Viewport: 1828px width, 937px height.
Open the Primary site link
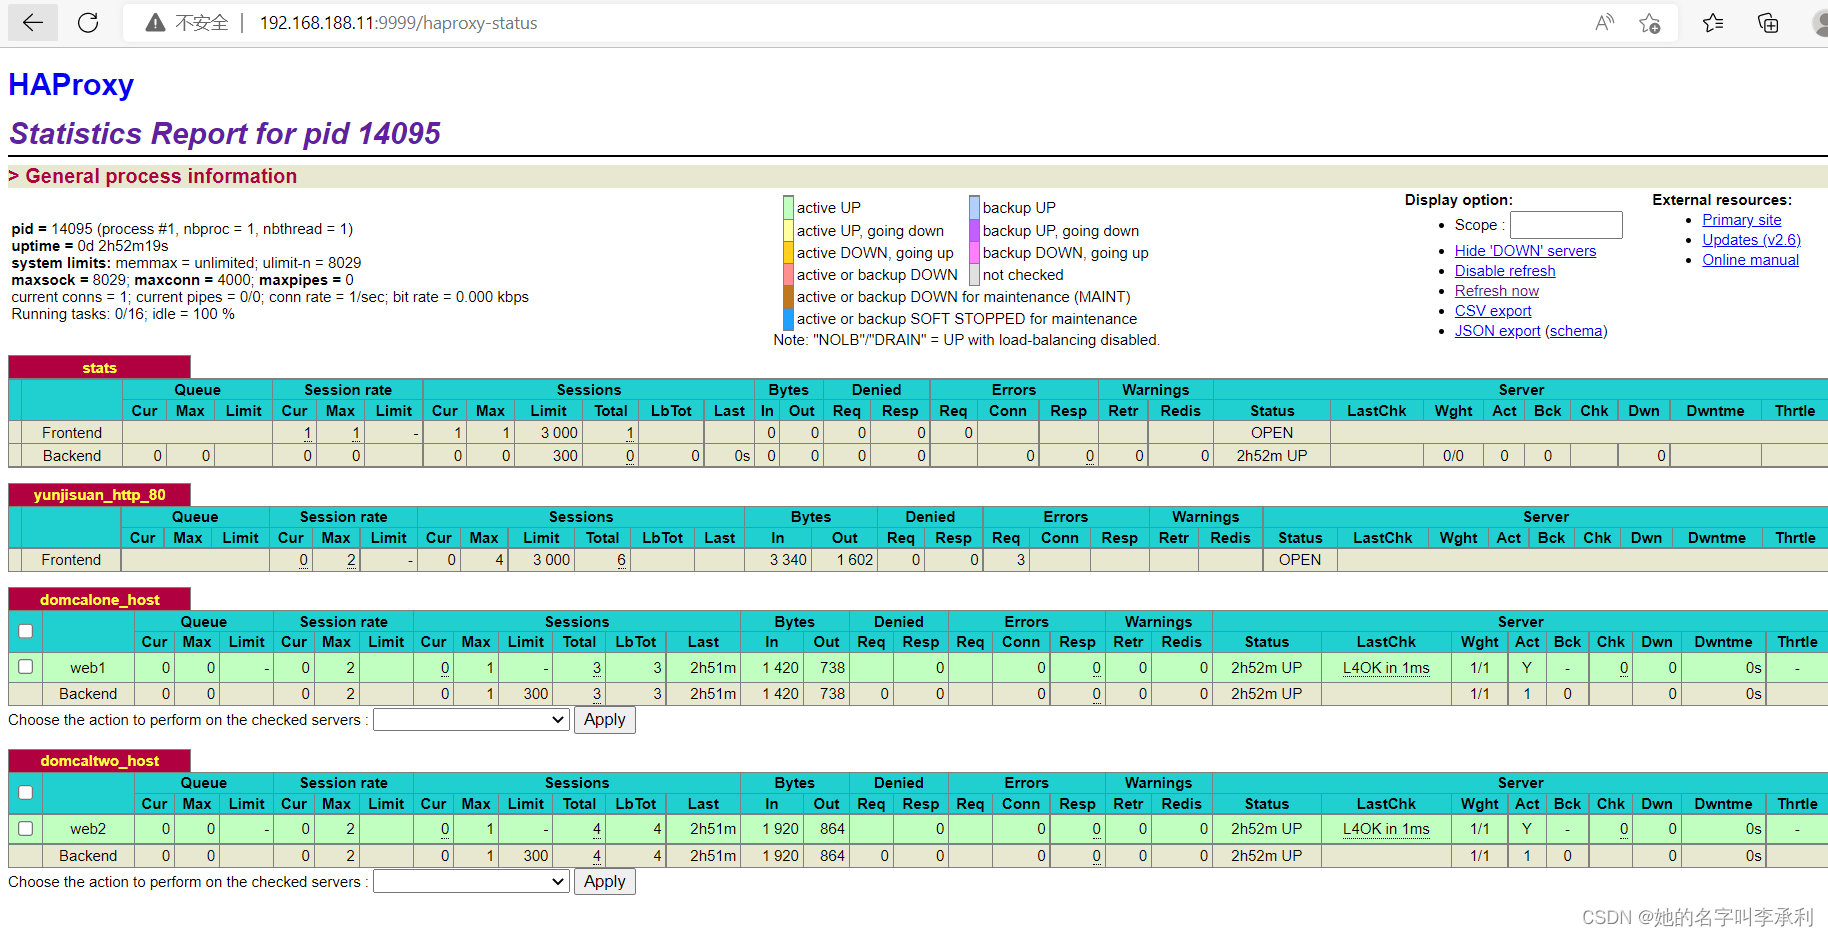[x=1742, y=220]
